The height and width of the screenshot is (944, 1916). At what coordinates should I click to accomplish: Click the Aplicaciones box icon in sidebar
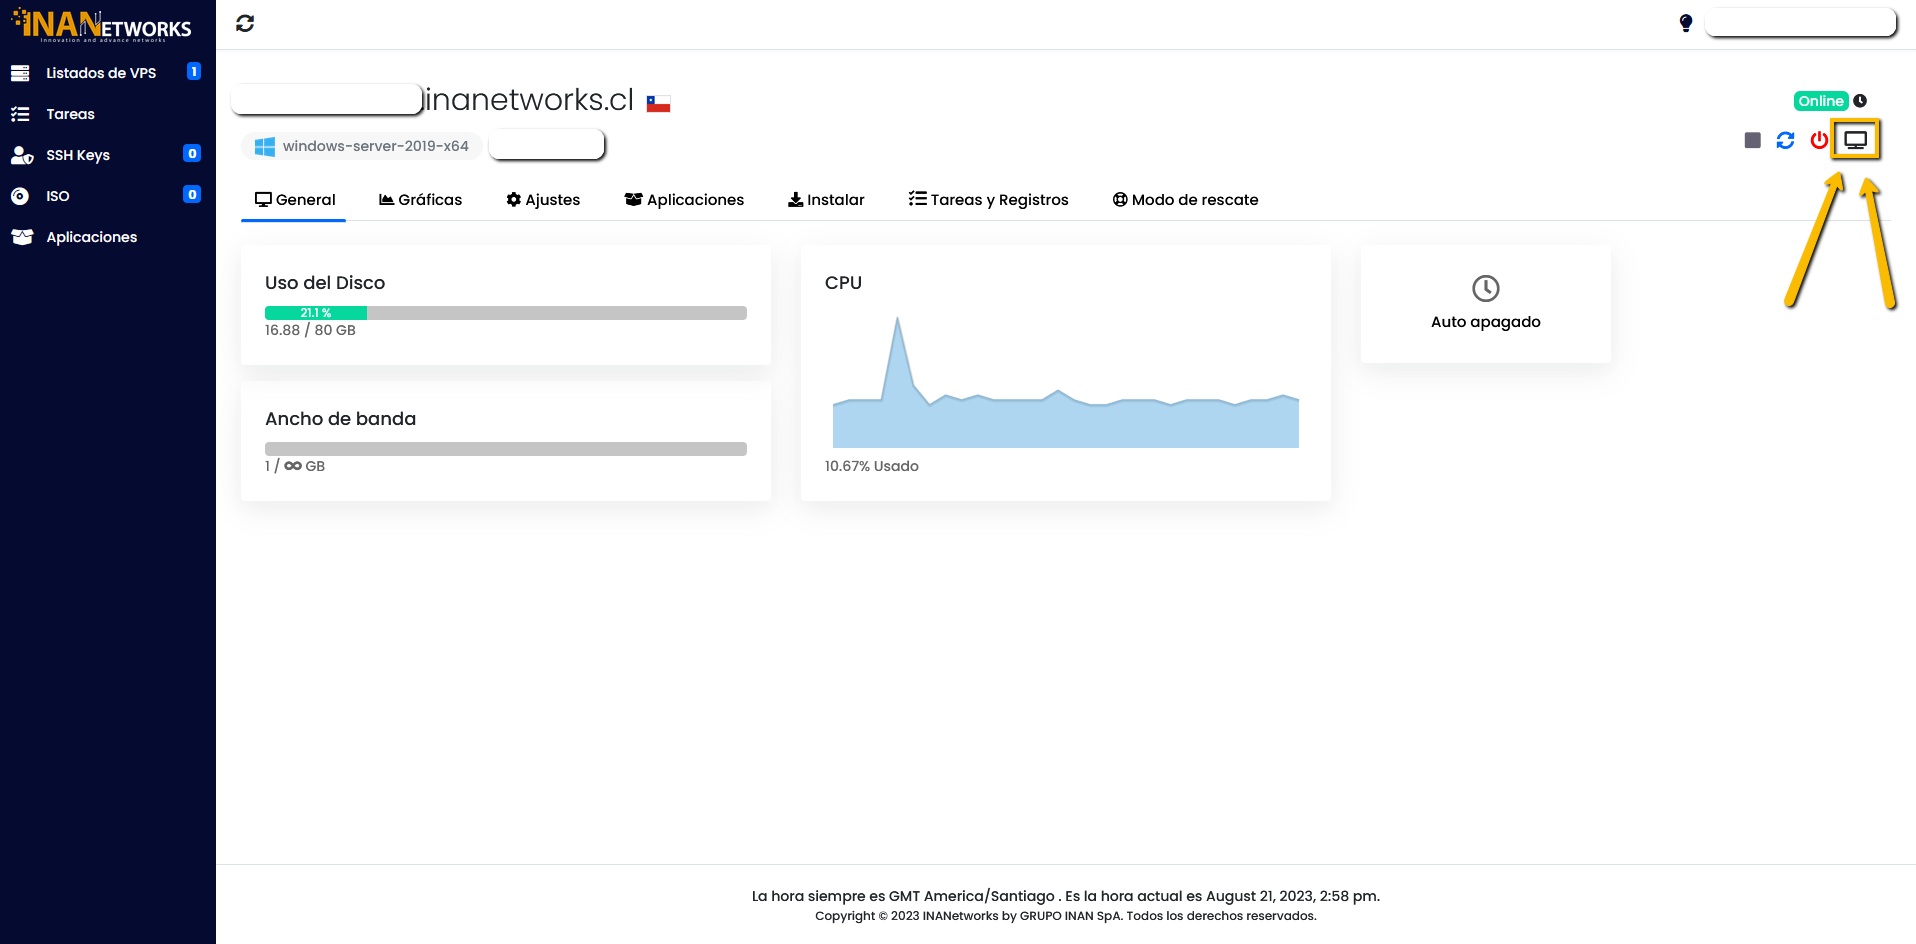point(22,237)
